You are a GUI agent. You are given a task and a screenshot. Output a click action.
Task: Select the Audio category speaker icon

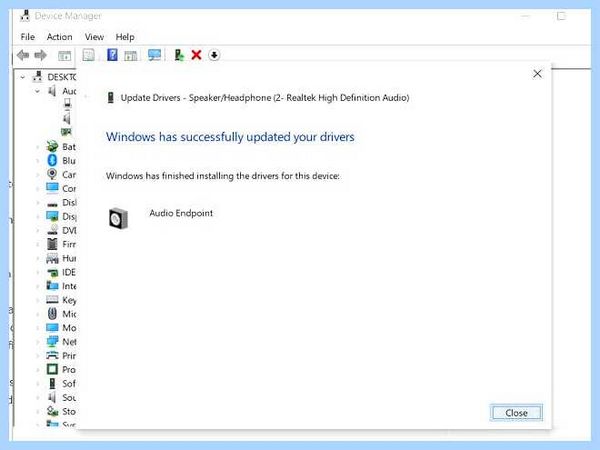pos(52,91)
